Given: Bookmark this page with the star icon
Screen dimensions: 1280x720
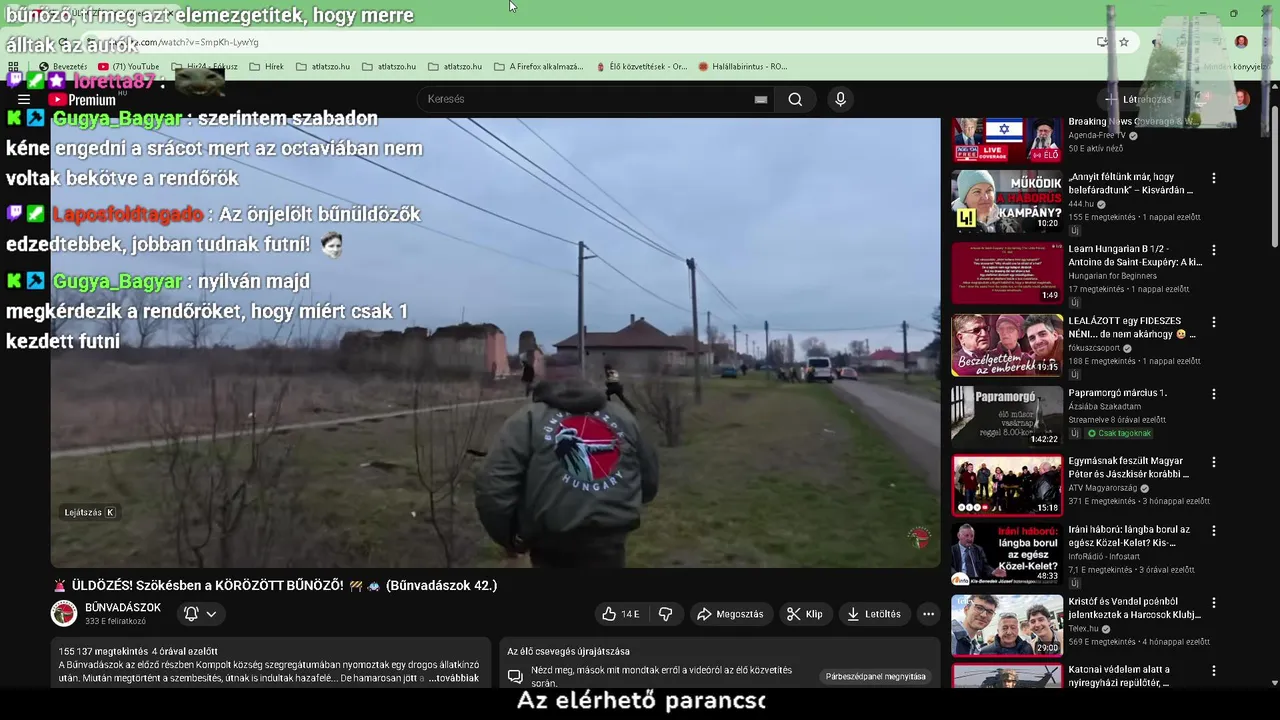Looking at the screenshot, I should pyautogui.click(x=1124, y=42).
